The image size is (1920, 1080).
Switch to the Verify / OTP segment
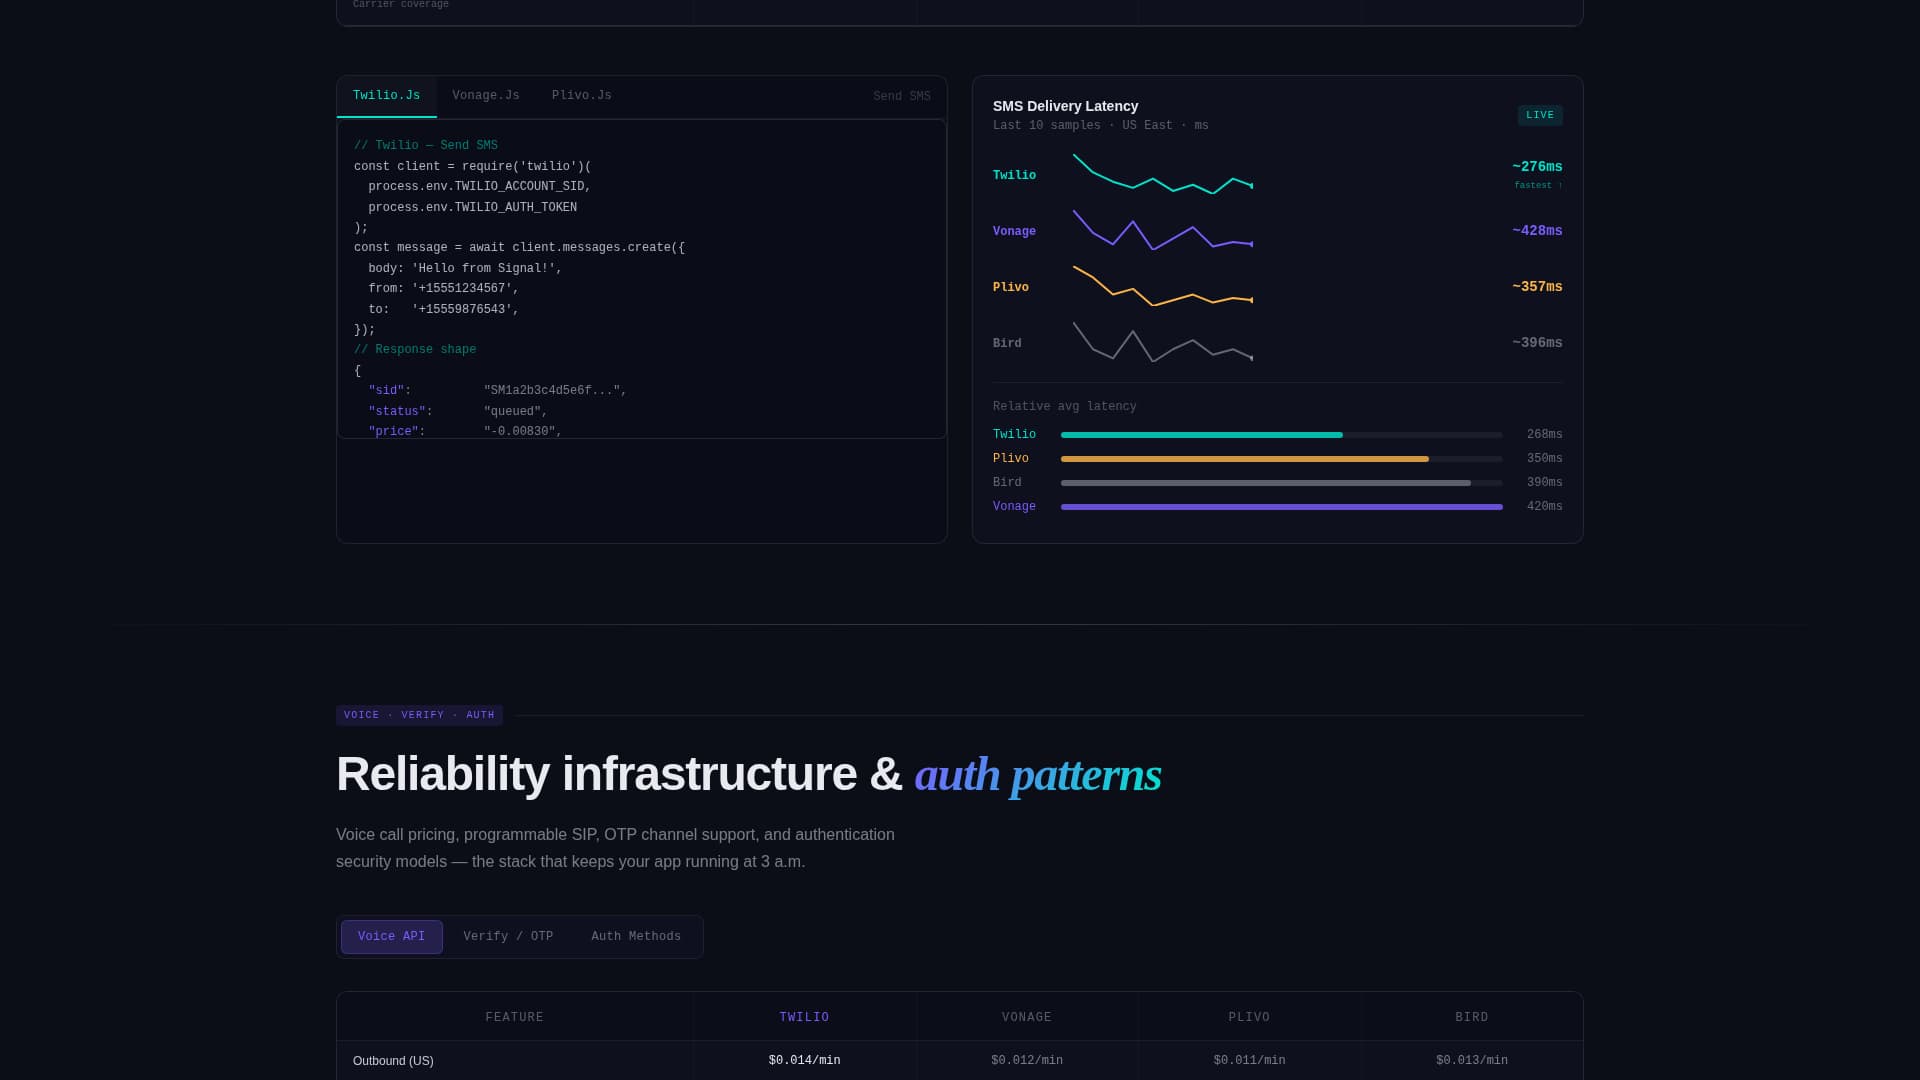(x=508, y=936)
